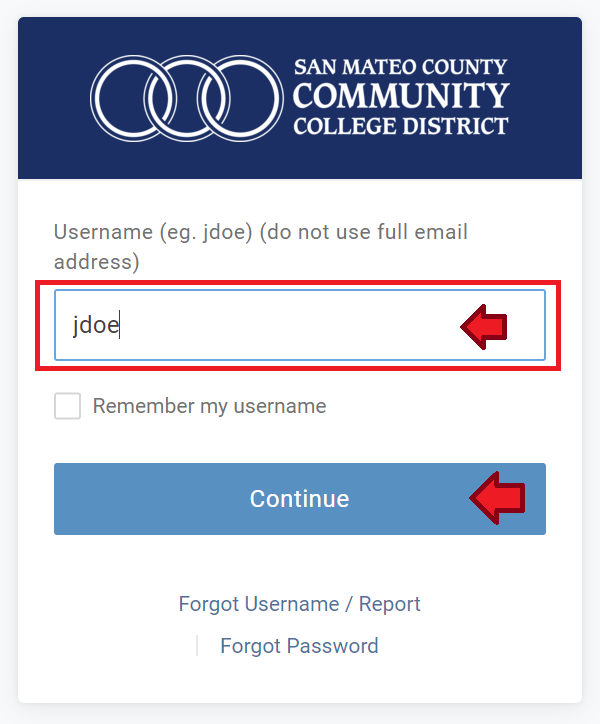Click the "address)" line of the username label
Viewport: 600px width, 724px height.
97,262
